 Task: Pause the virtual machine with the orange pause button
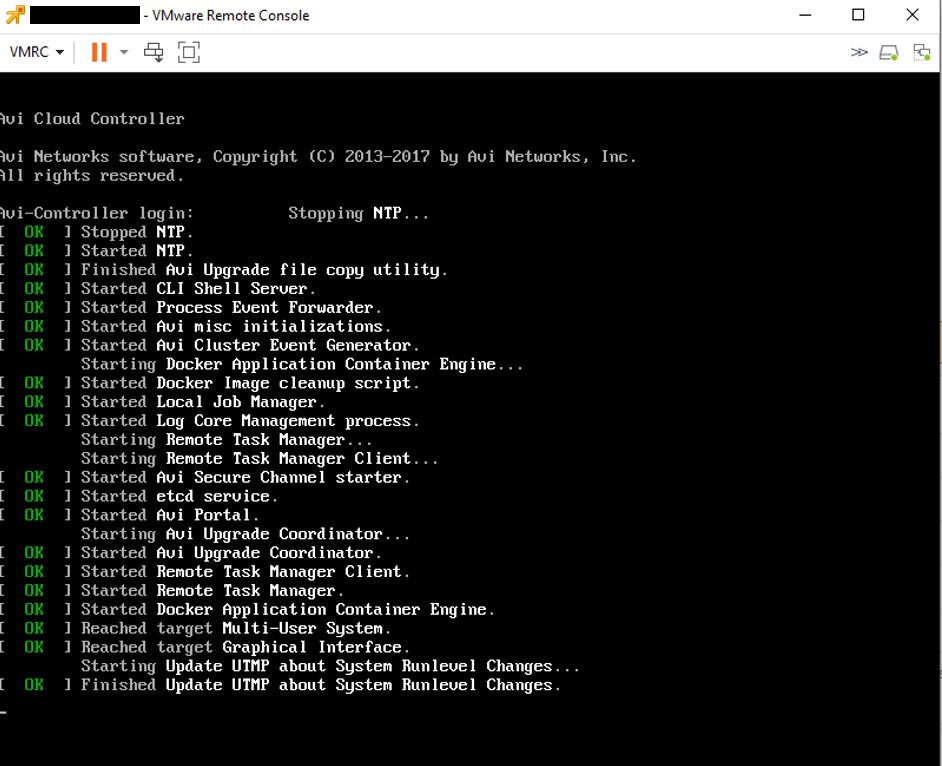click(x=99, y=52)
